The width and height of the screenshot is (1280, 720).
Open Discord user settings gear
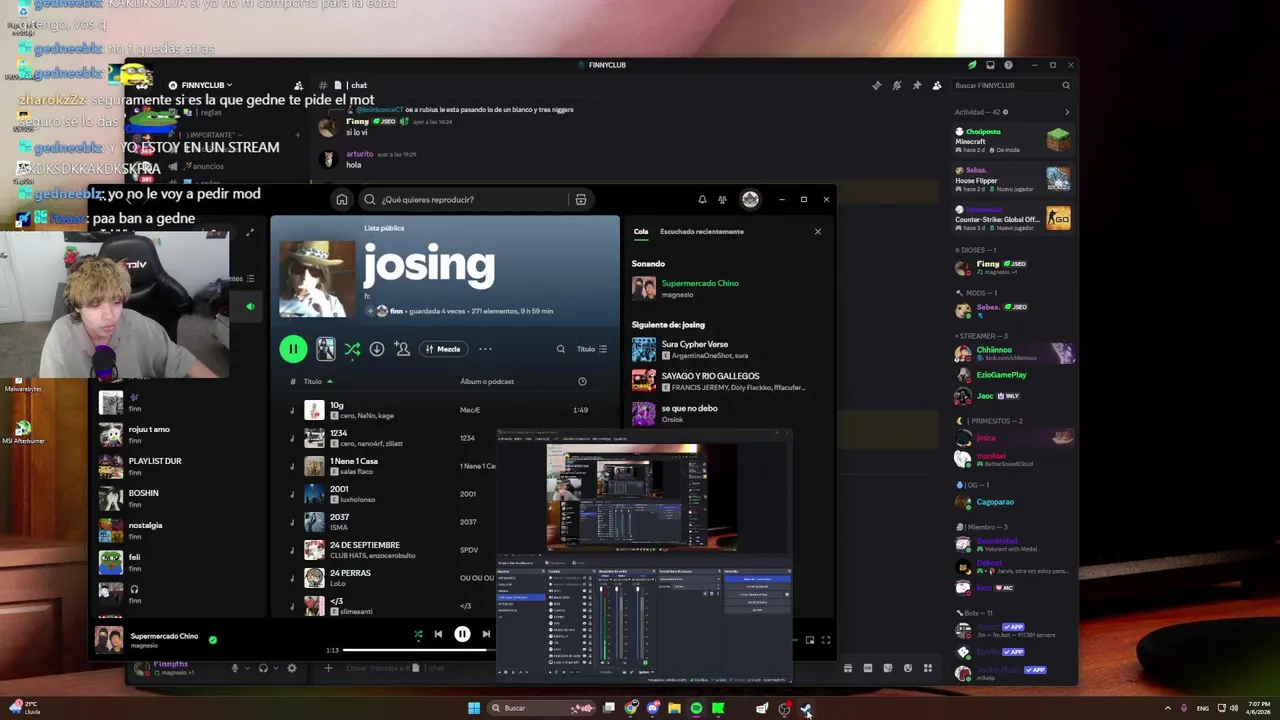click(x=291, y=668)
